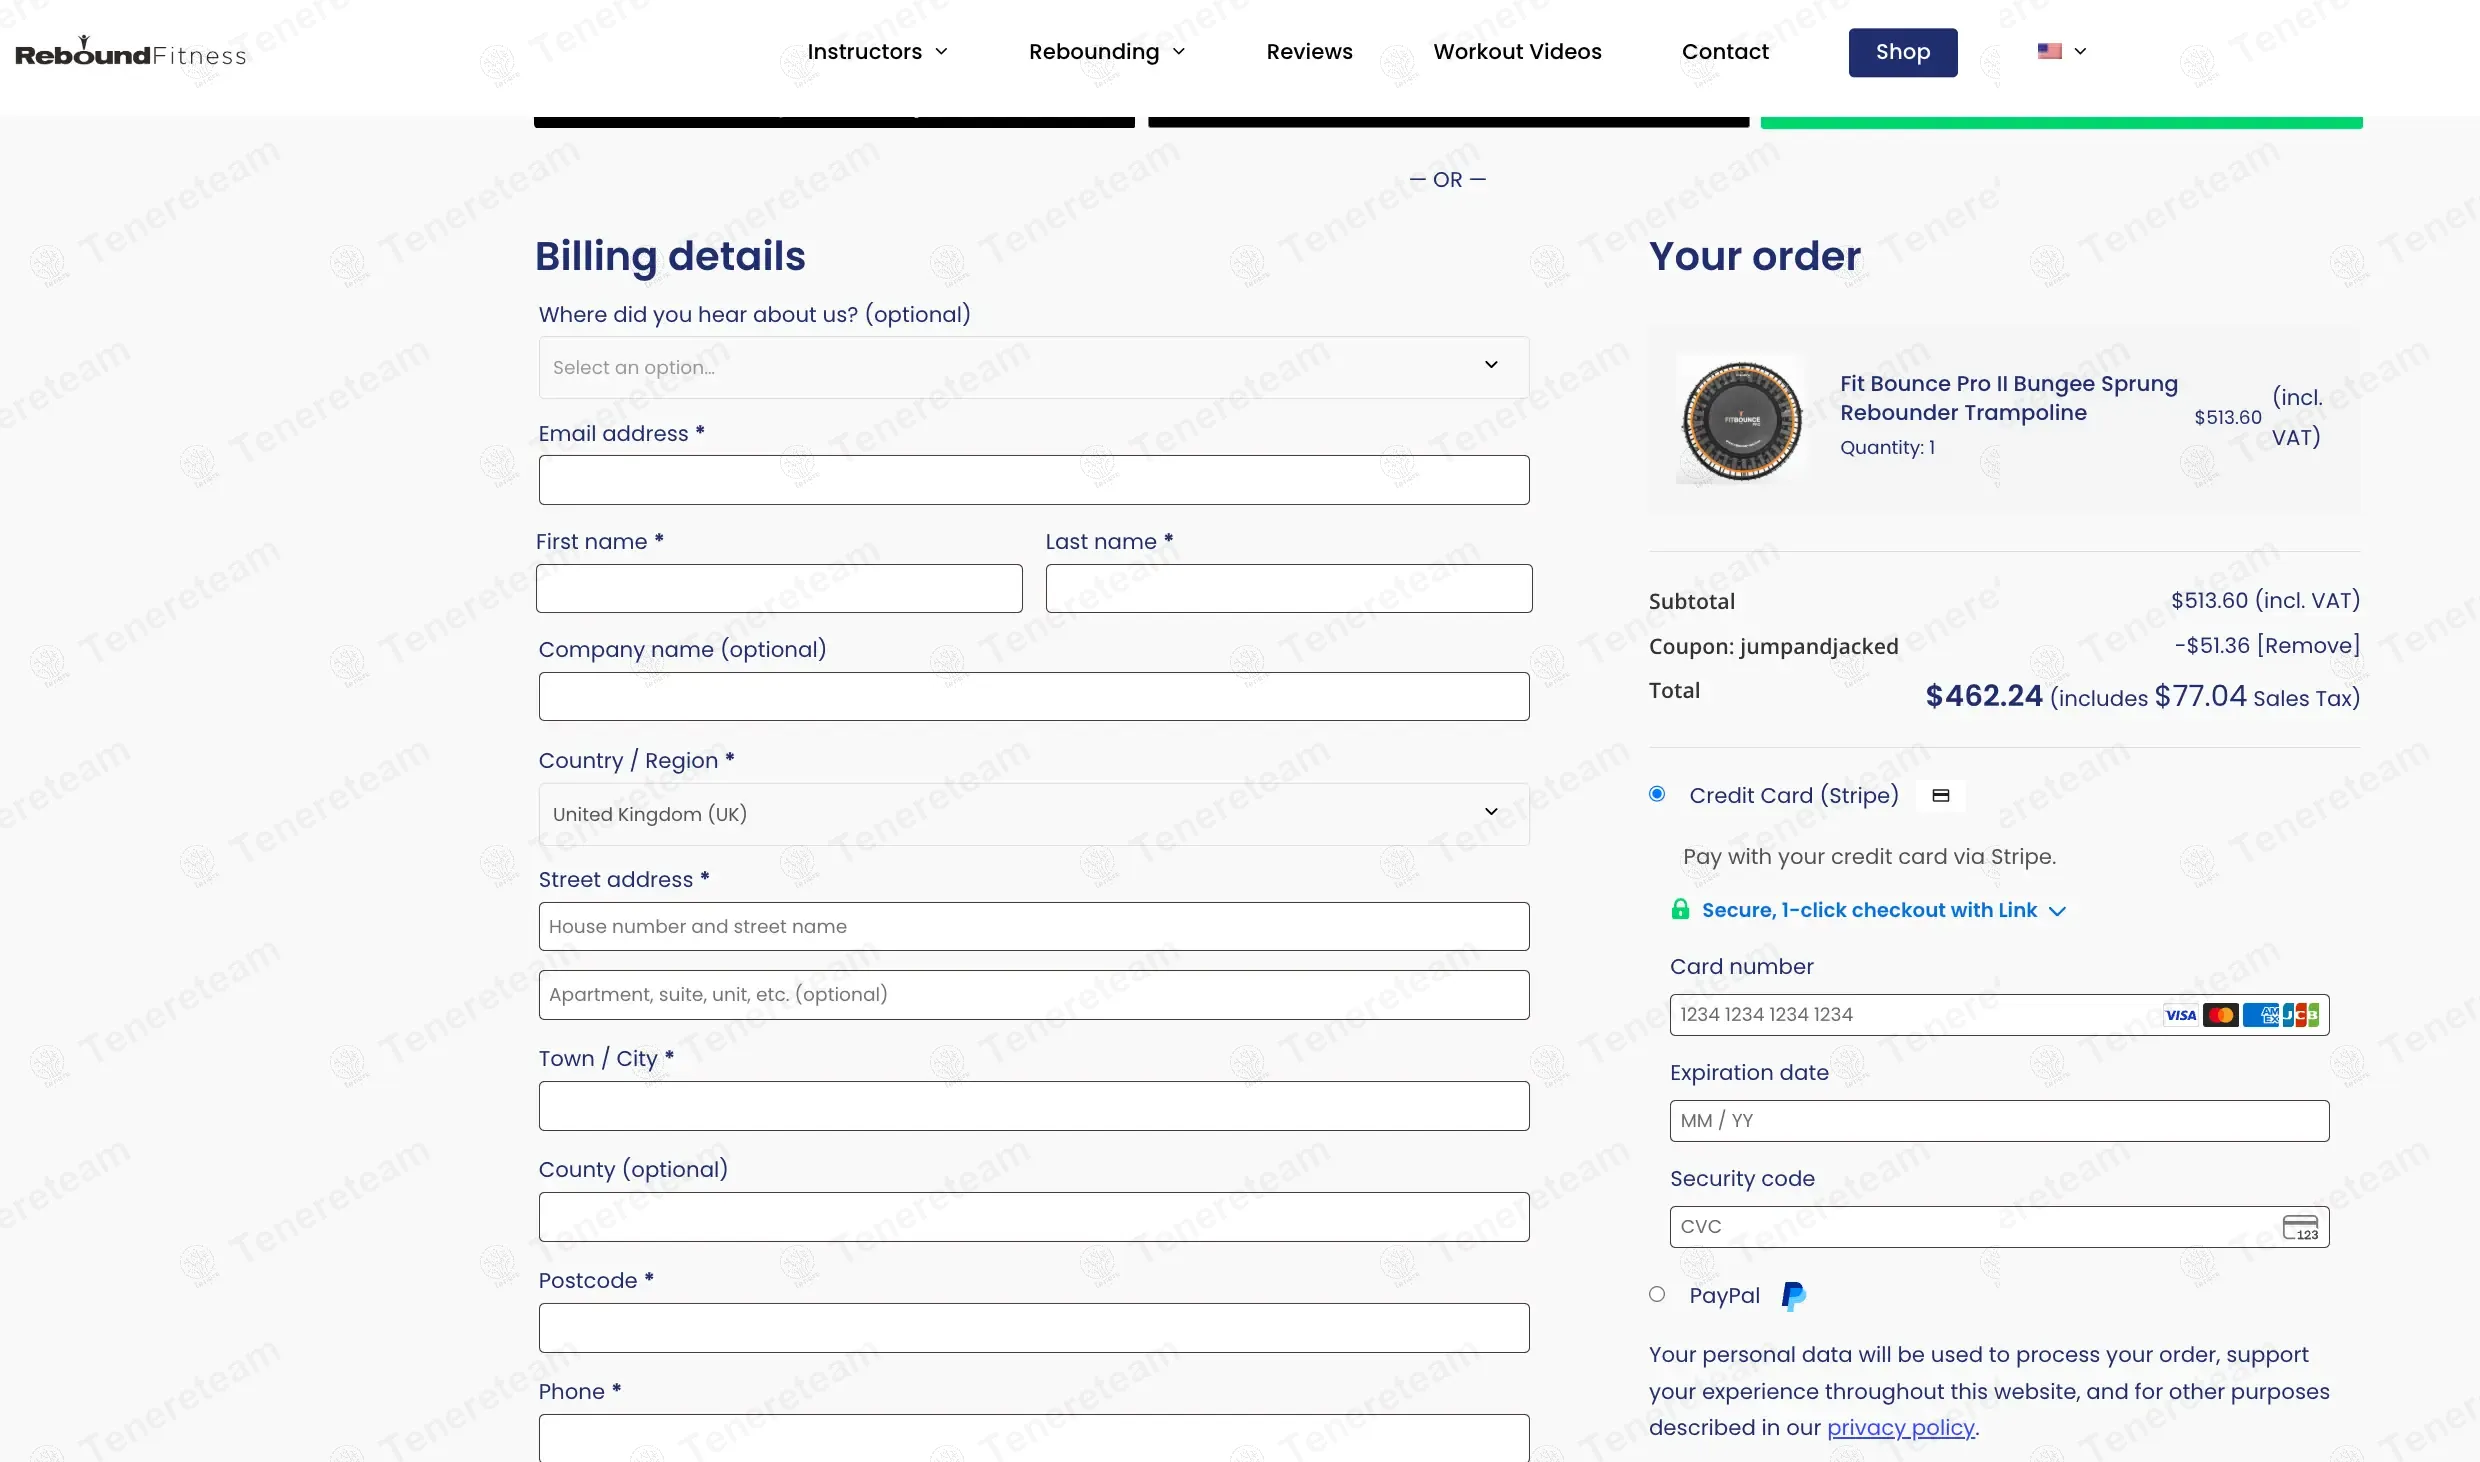
Task: Click the trampoline product thumbnail
Action: 1741,421
